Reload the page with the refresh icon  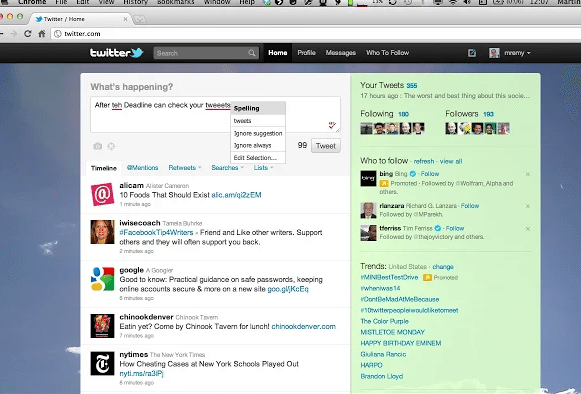tap(27, 34)
